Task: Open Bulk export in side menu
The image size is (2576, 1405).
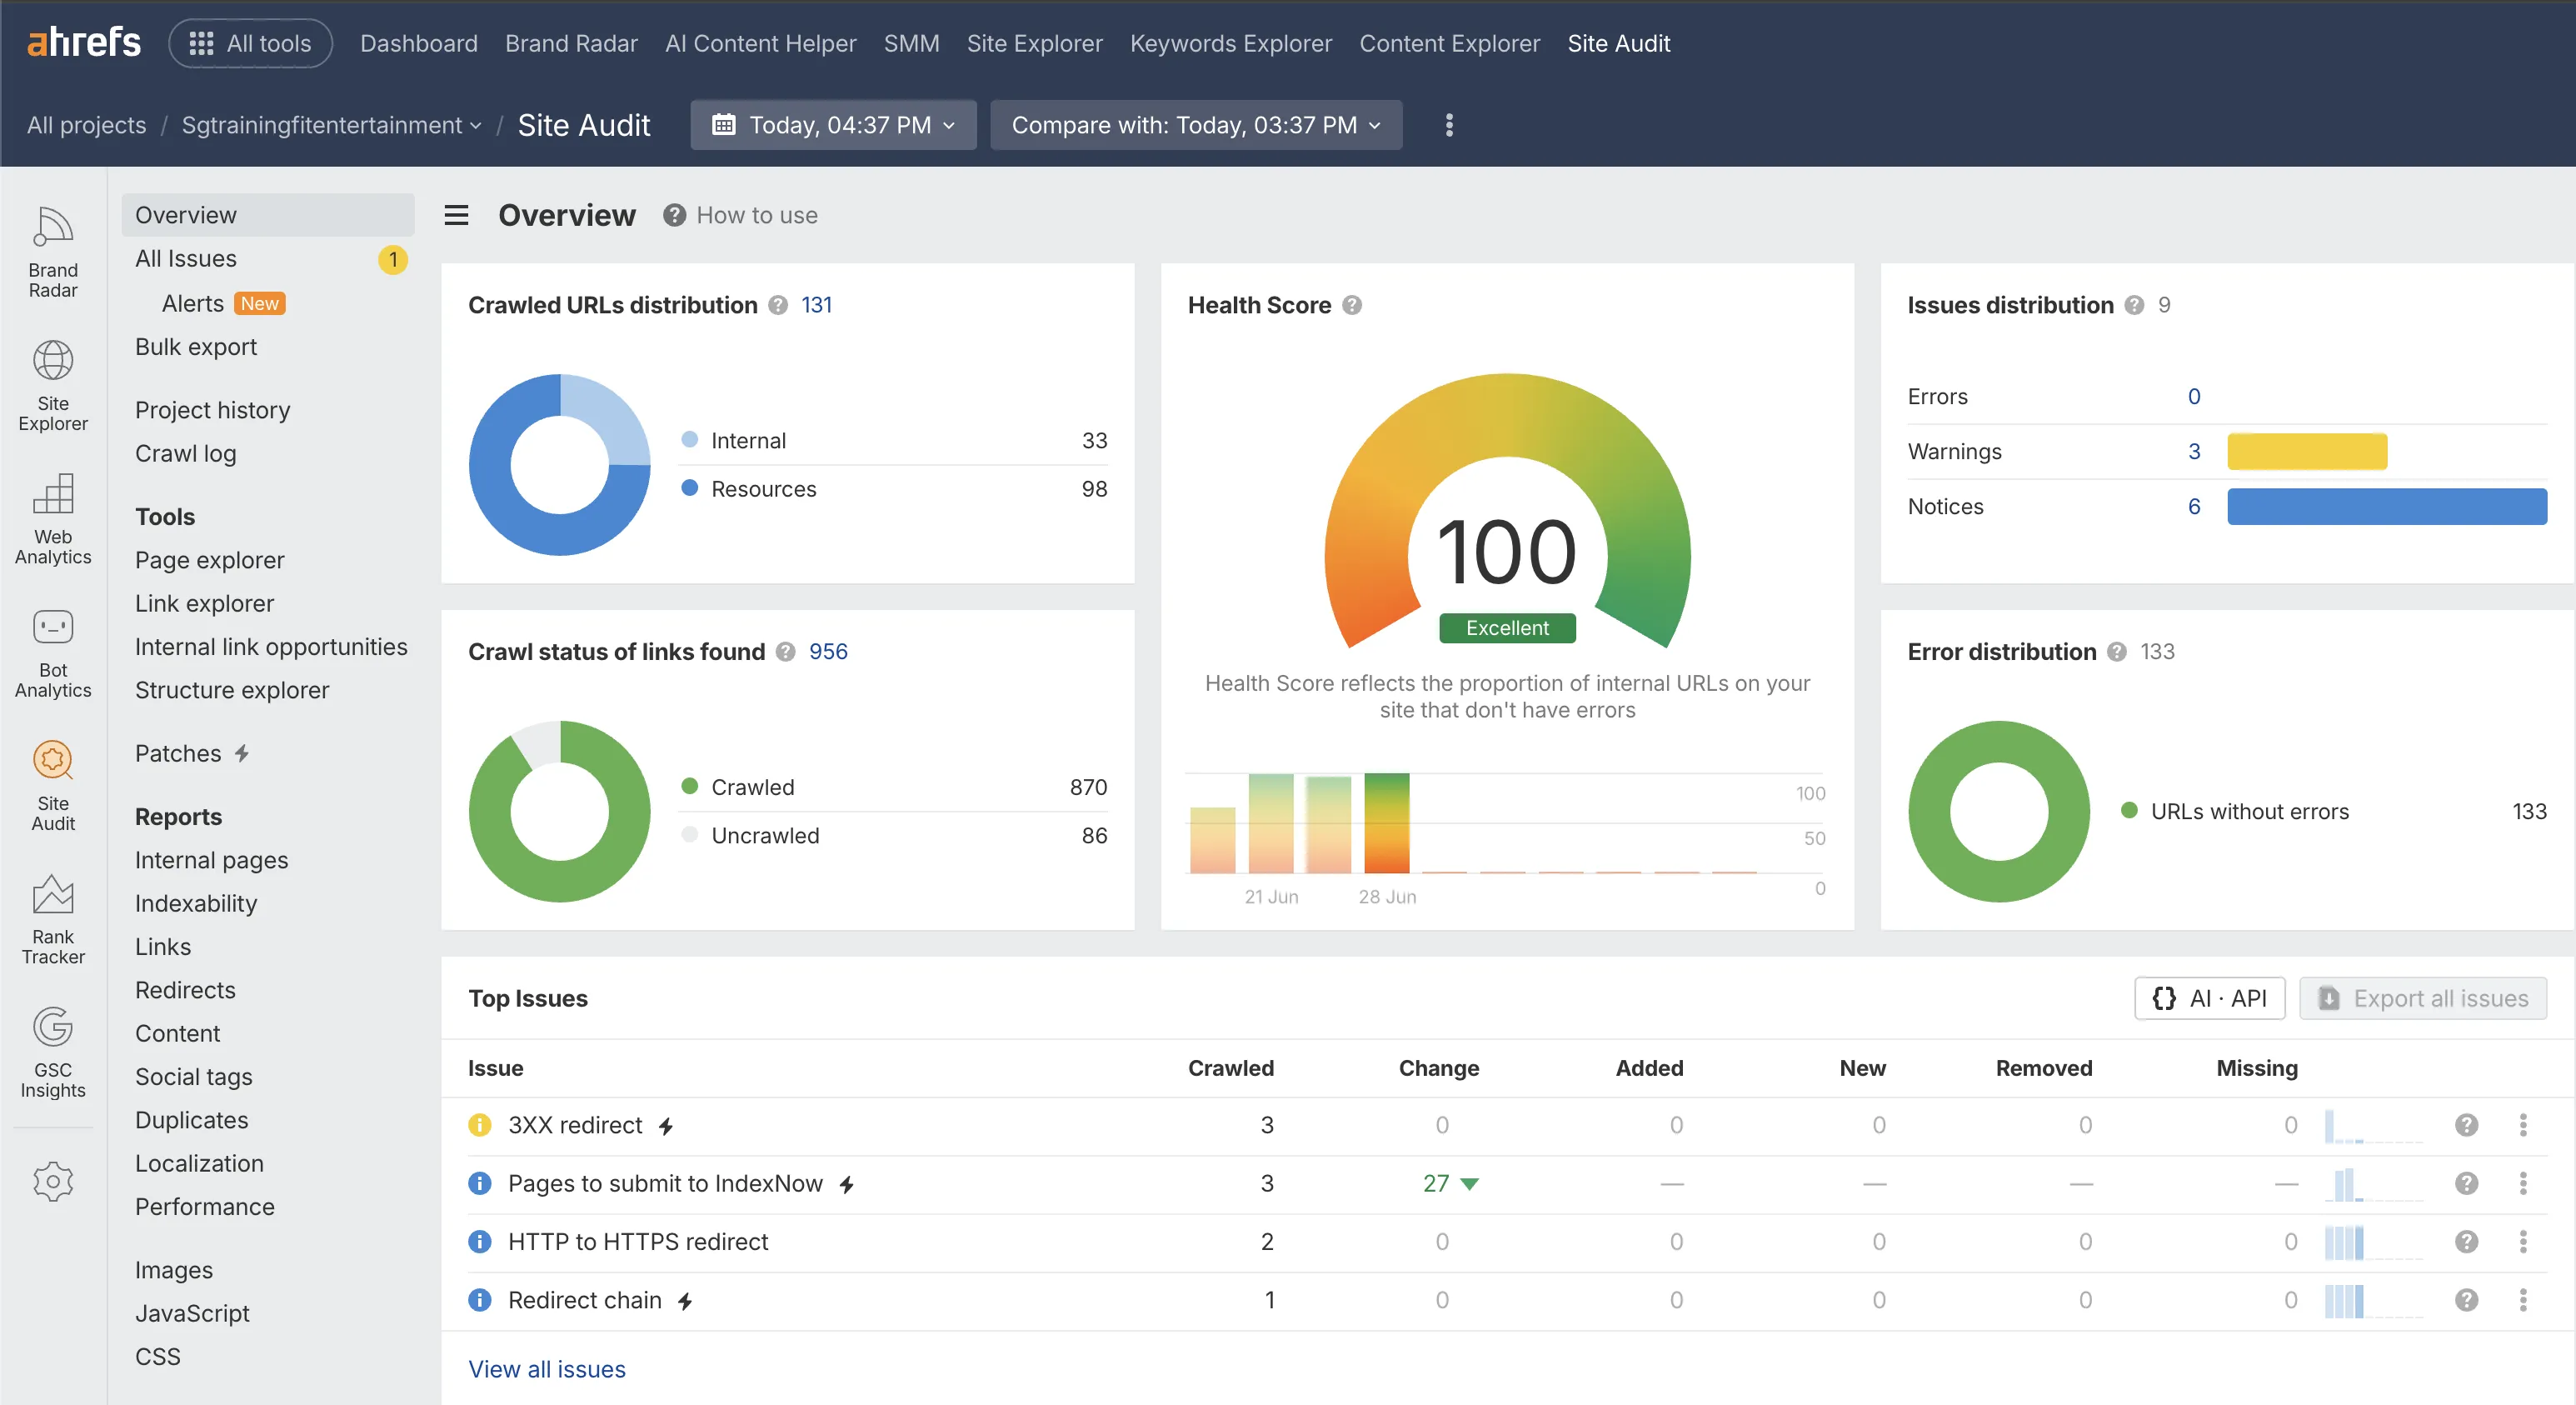Action: click(196, 347)
